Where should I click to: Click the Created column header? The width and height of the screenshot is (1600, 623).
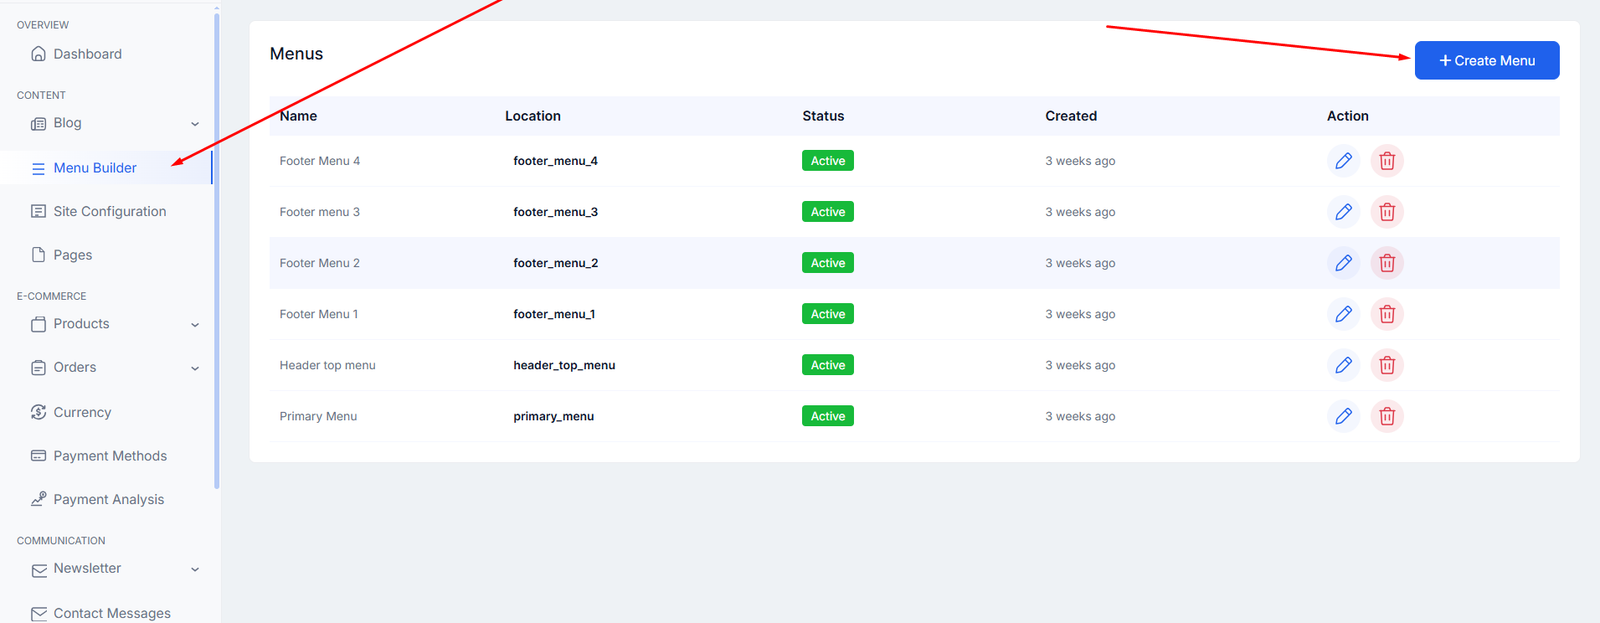[1071, 116]
